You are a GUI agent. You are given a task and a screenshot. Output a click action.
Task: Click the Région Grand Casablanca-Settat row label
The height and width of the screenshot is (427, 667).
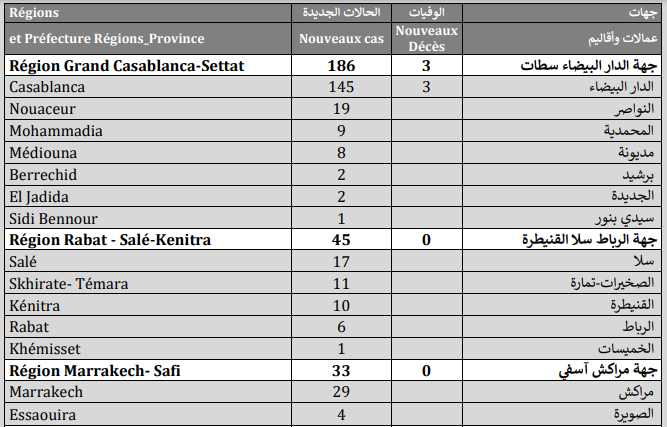(127, 67)
